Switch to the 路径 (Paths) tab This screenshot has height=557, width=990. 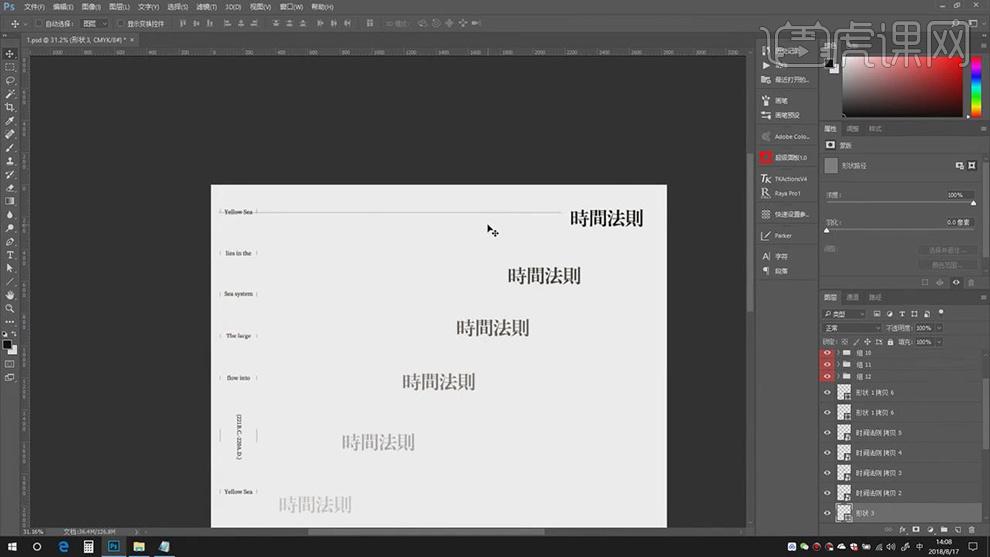(x=875, y=297)
